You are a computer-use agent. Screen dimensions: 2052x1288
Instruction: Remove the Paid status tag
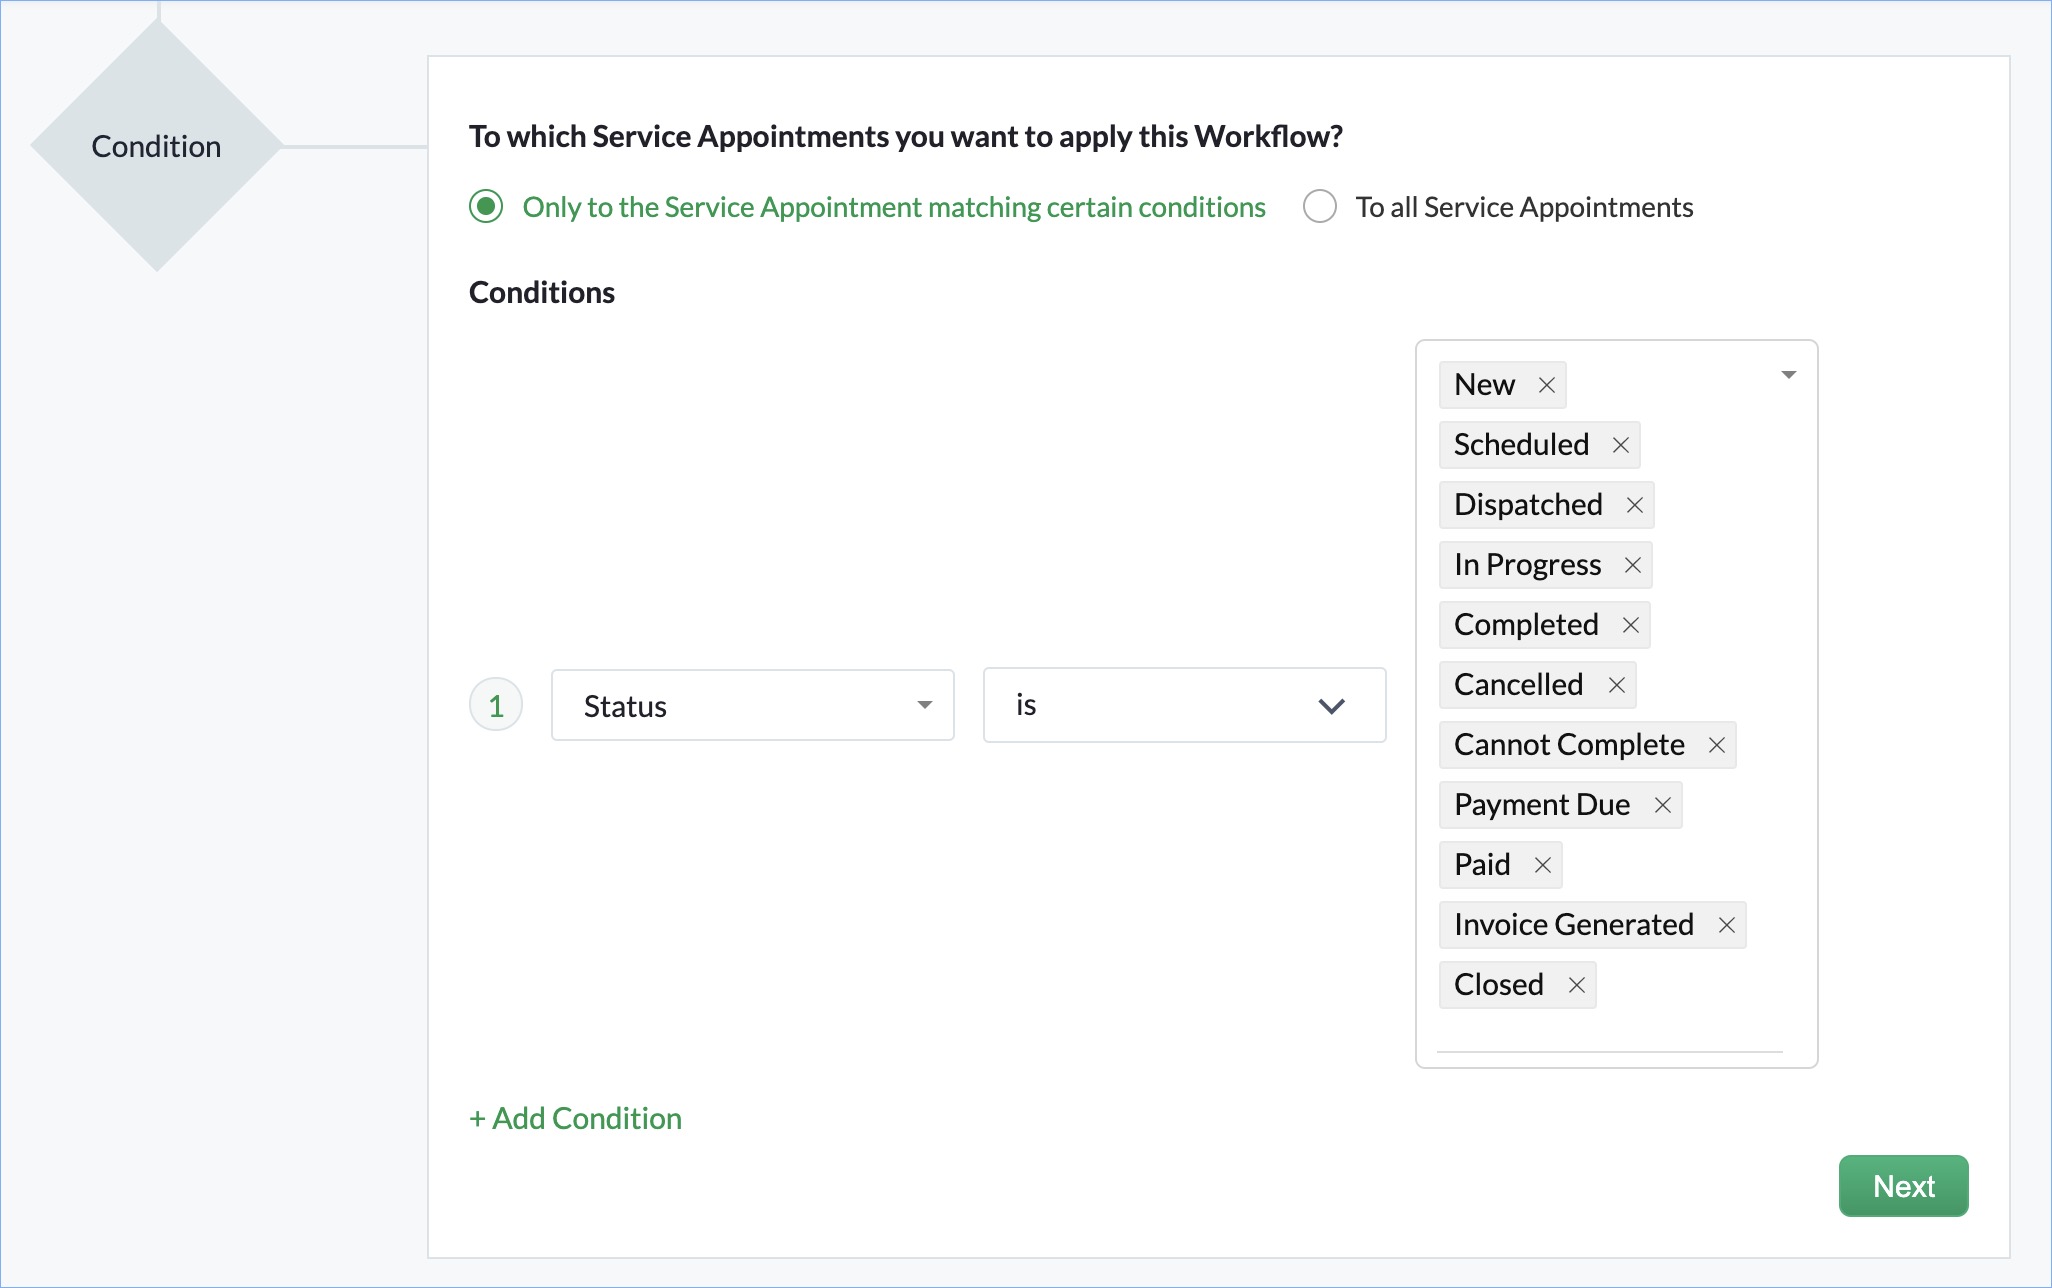1542,865
